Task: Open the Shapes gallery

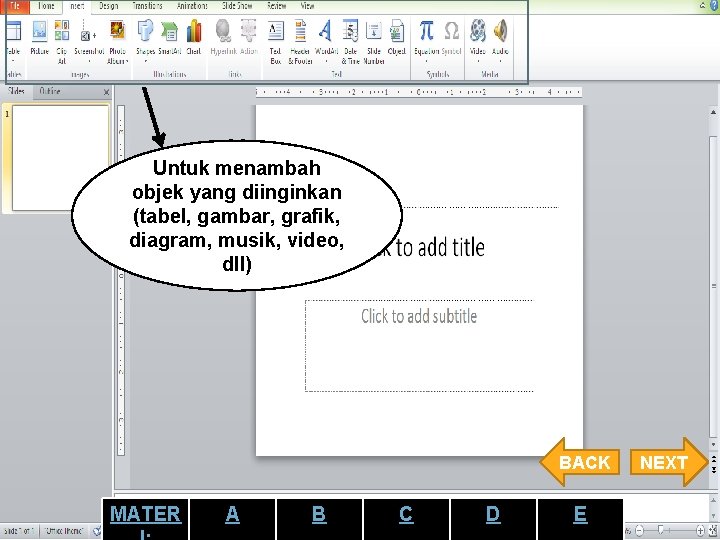Action: click(x=146, y=41)
